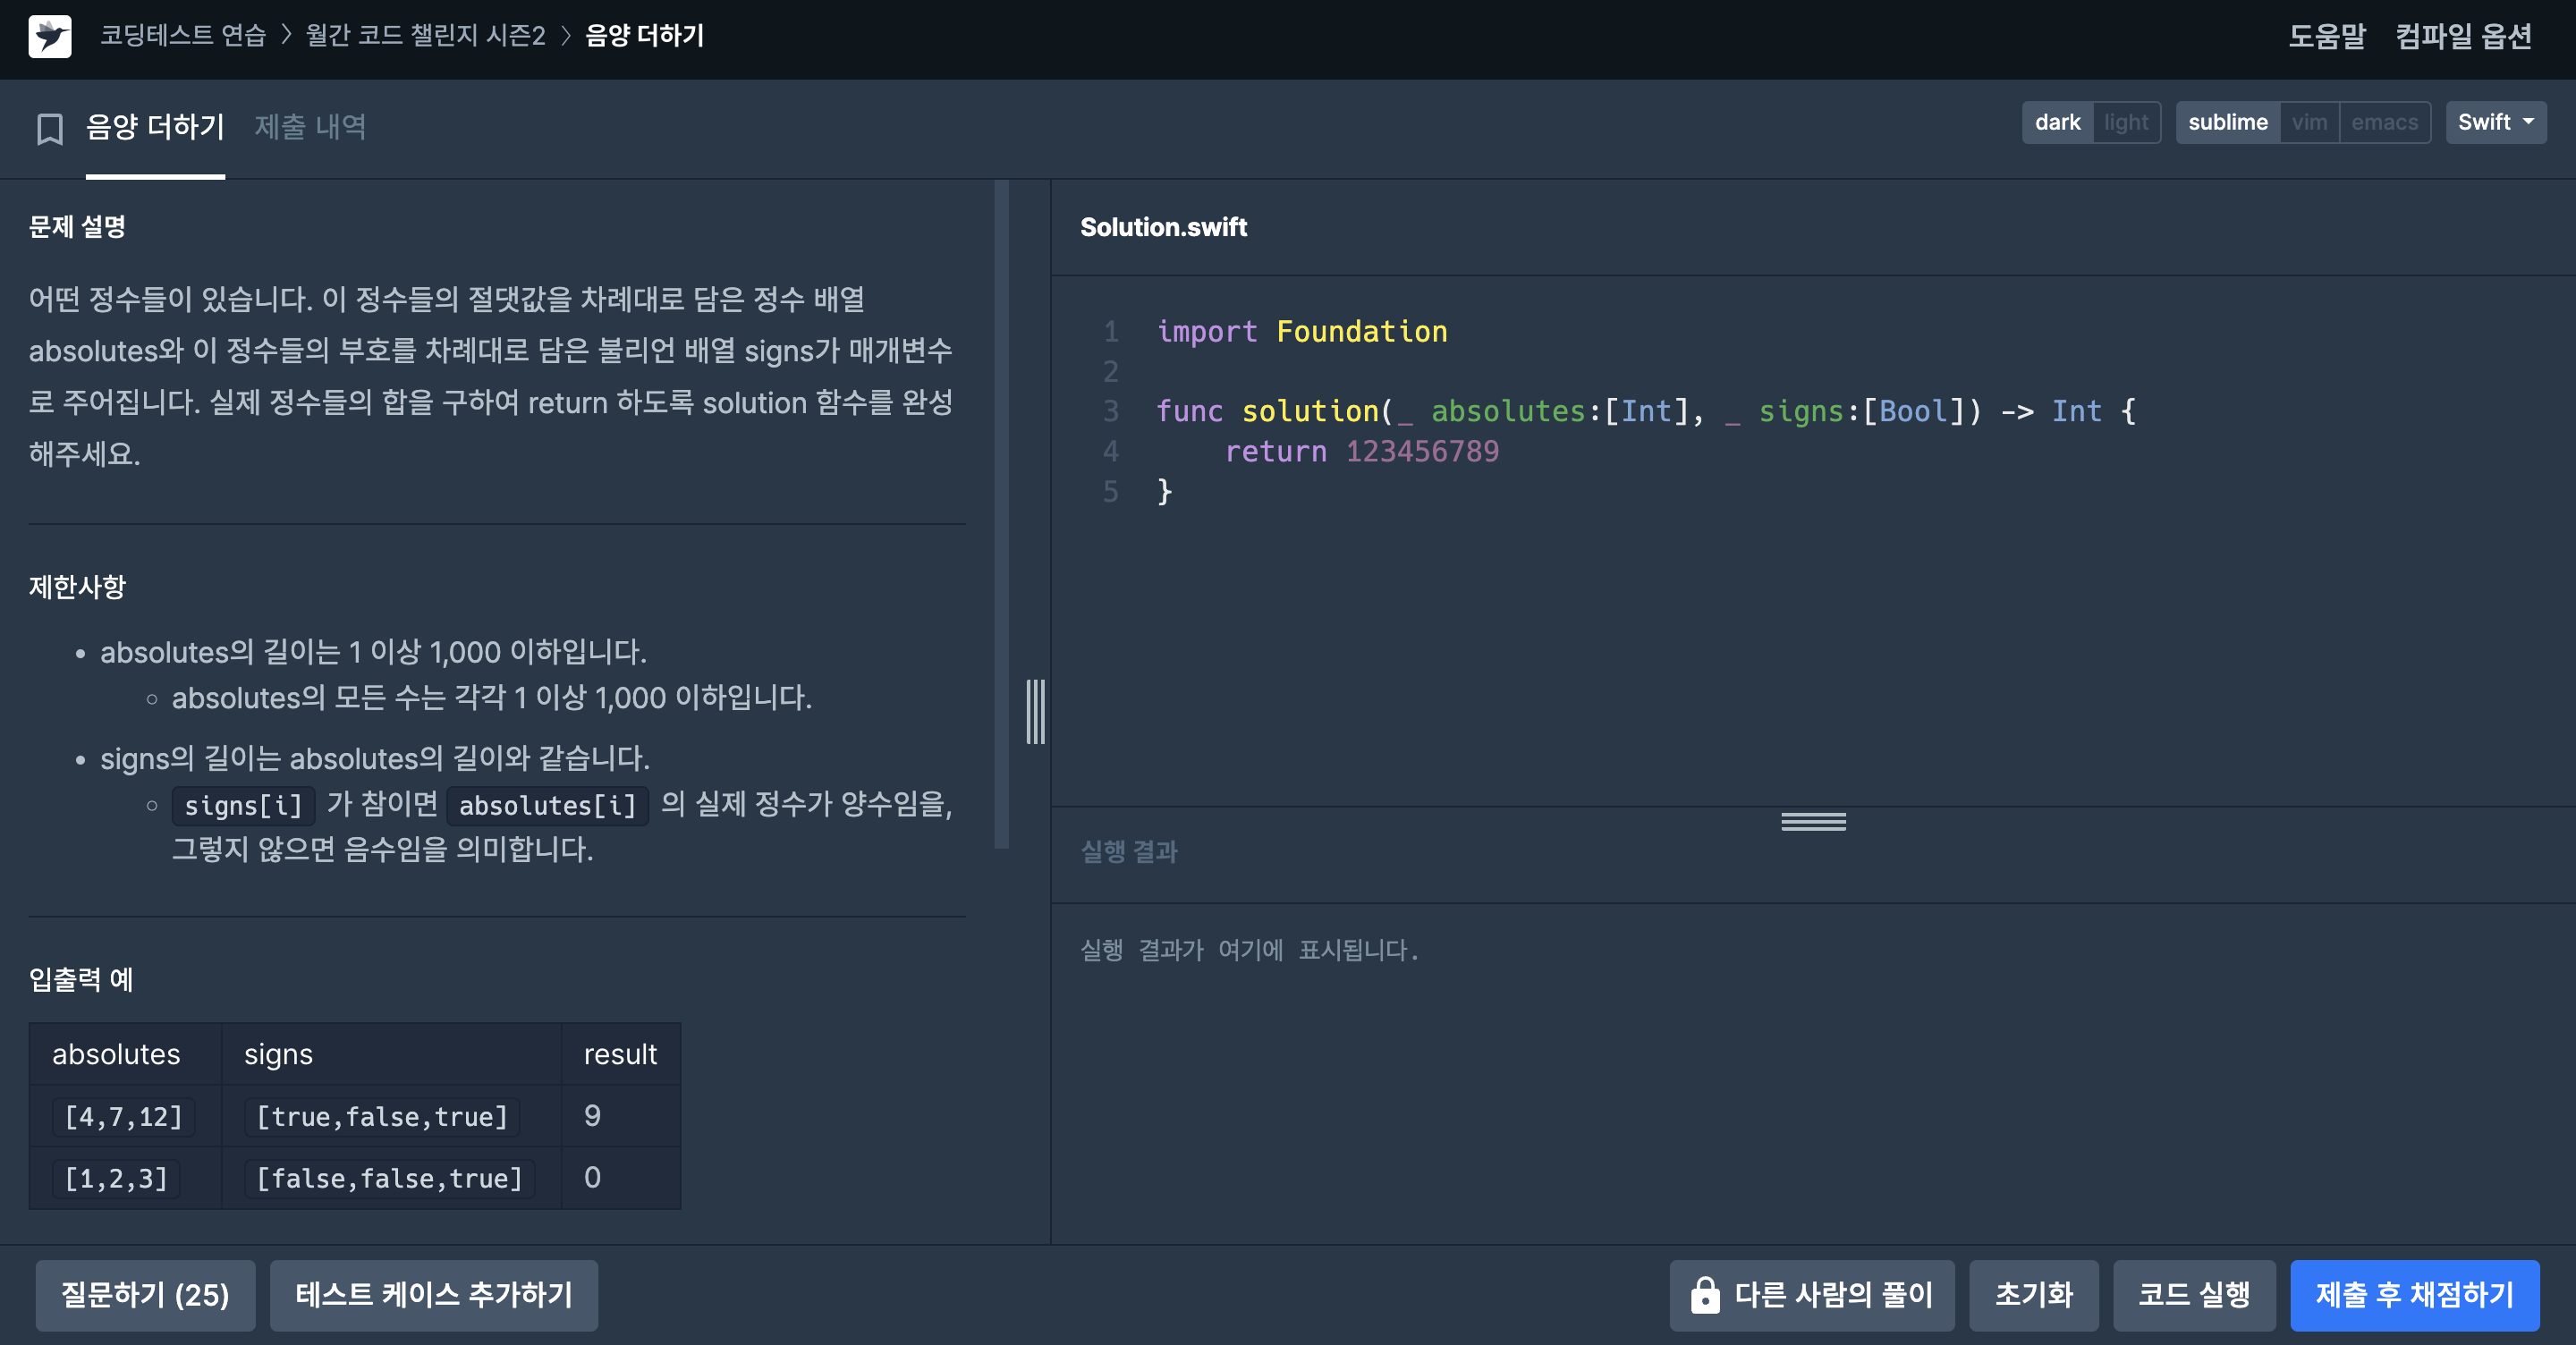Click the Programmers bird logo icon
This screenshot has height=1345, width=2576.
tap(50, 36)
